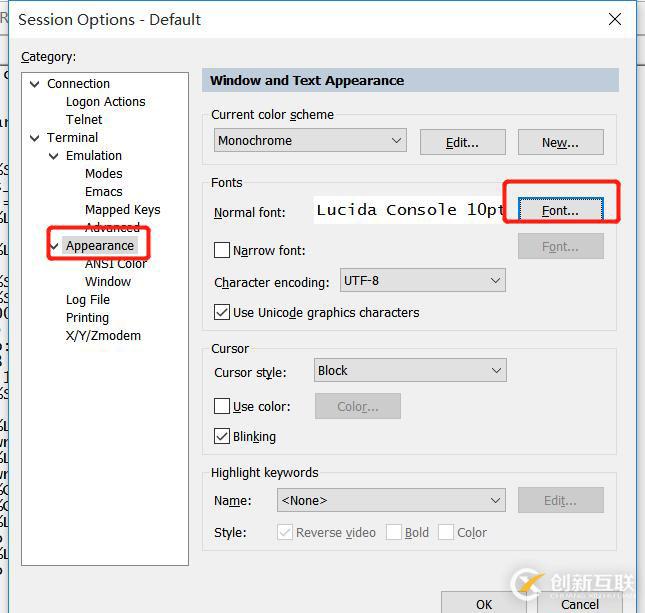Screen dimensions: 645x613
Task: Collapse the Appearance tree node chevron
Action: [x=54, y=246]
